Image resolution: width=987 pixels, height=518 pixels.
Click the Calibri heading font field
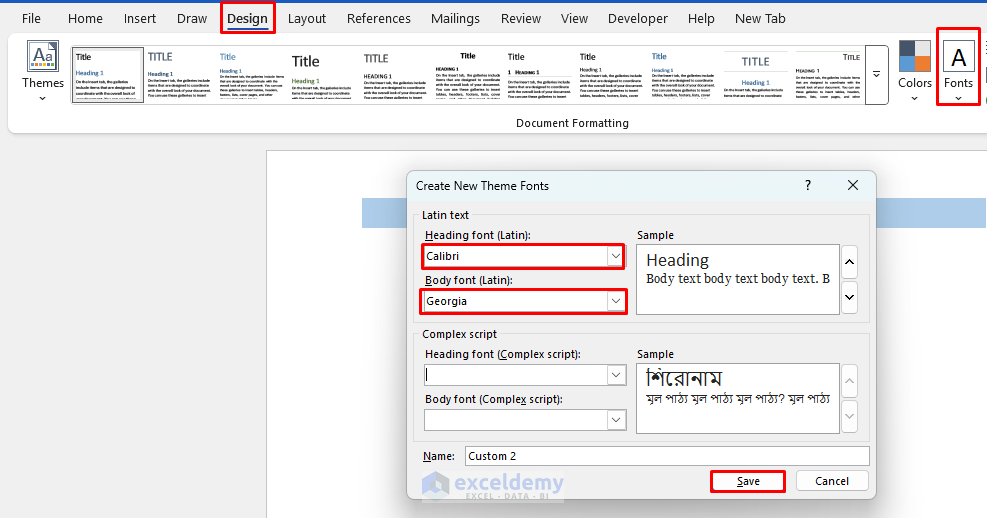[x=516, y=256]
